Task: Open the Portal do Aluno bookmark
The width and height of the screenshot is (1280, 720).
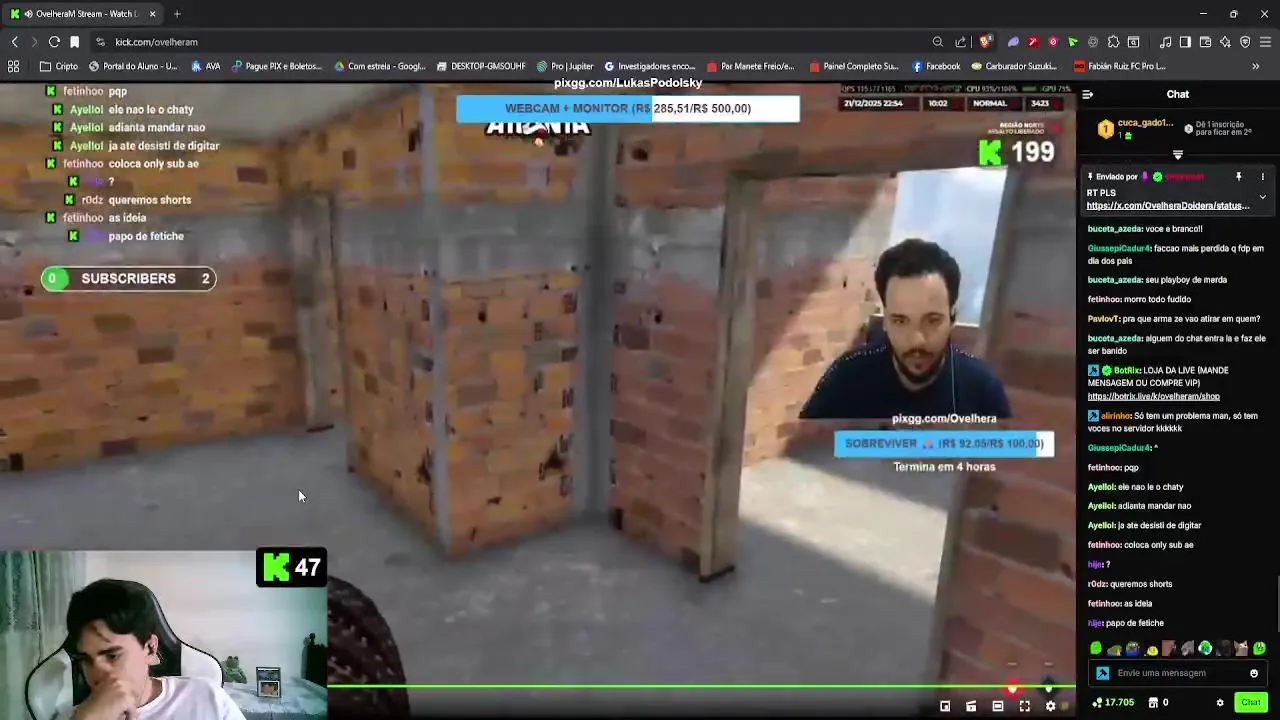Action: point(133,66)
